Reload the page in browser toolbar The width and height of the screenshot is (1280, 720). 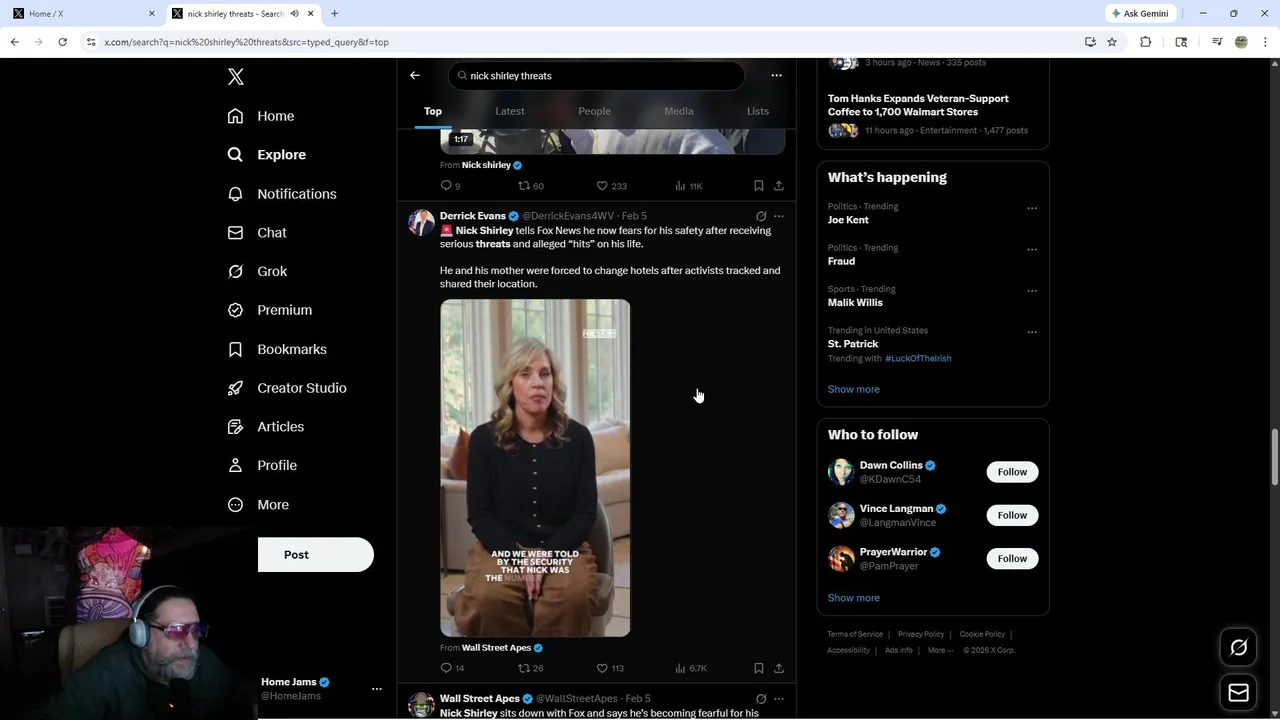tap(62, 42)
